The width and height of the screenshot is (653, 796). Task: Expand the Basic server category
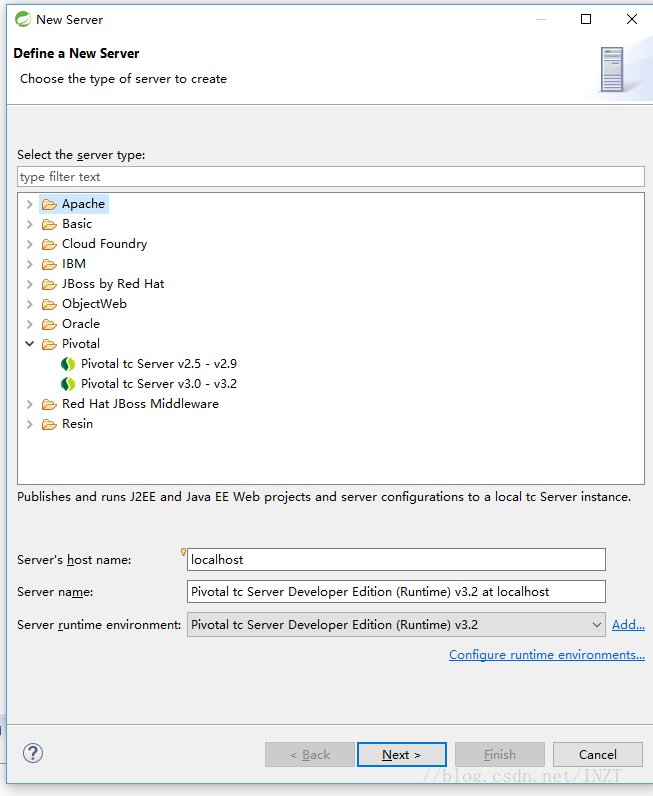[29, 224]
